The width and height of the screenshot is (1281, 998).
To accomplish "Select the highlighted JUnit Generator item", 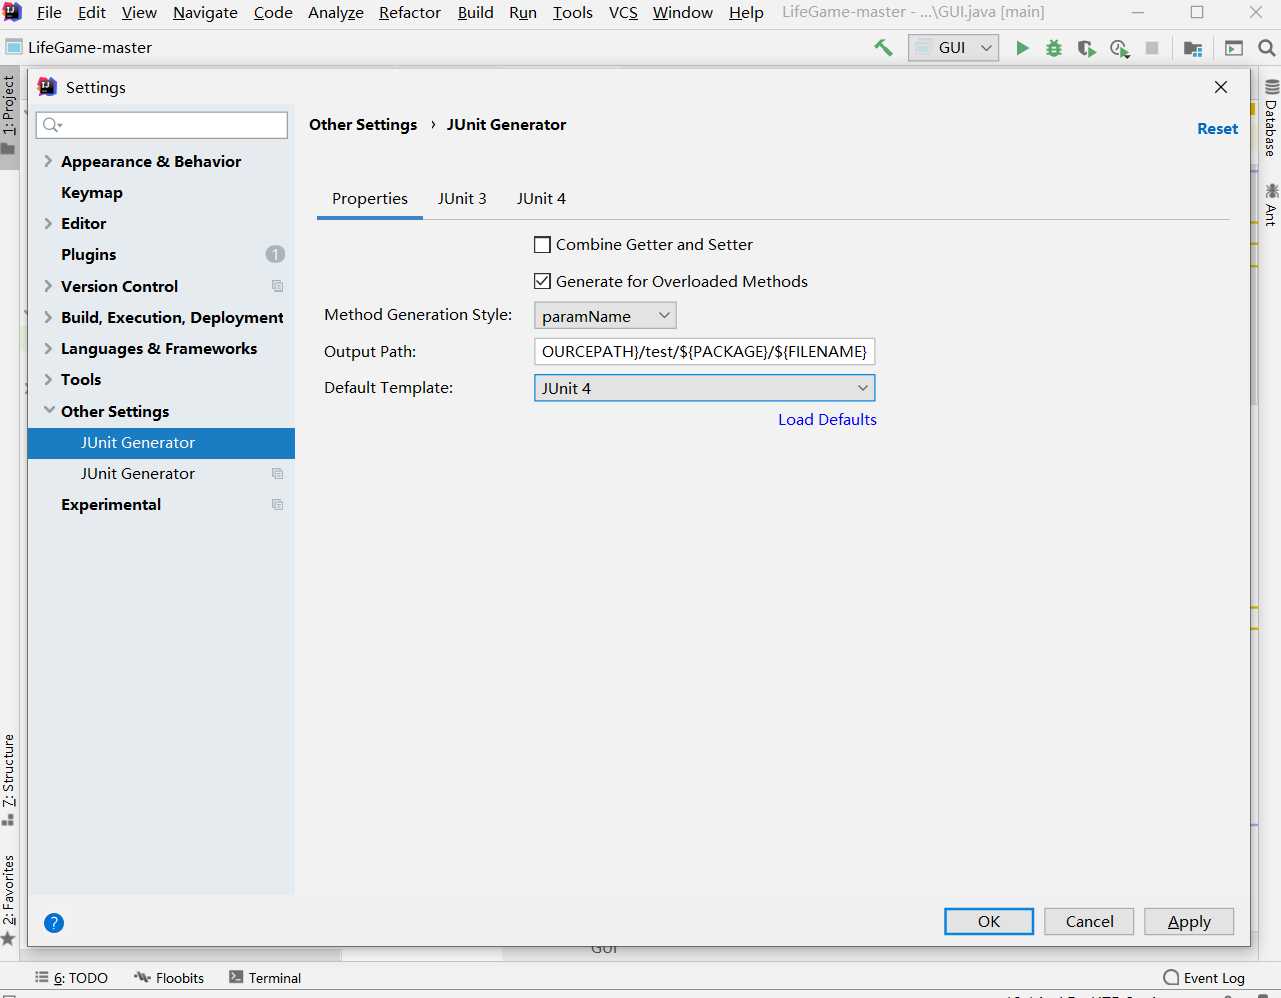I will tap(161, 442).
